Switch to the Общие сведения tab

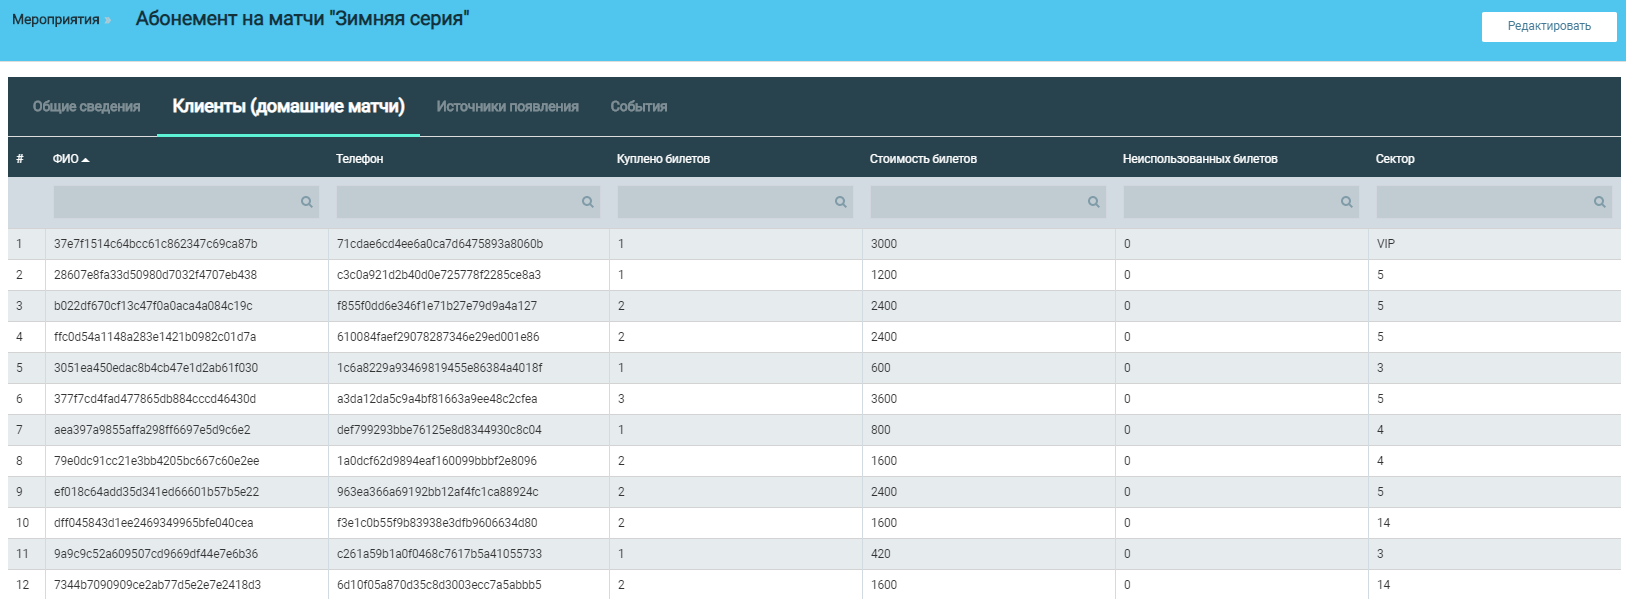click(x=86, y=107)
